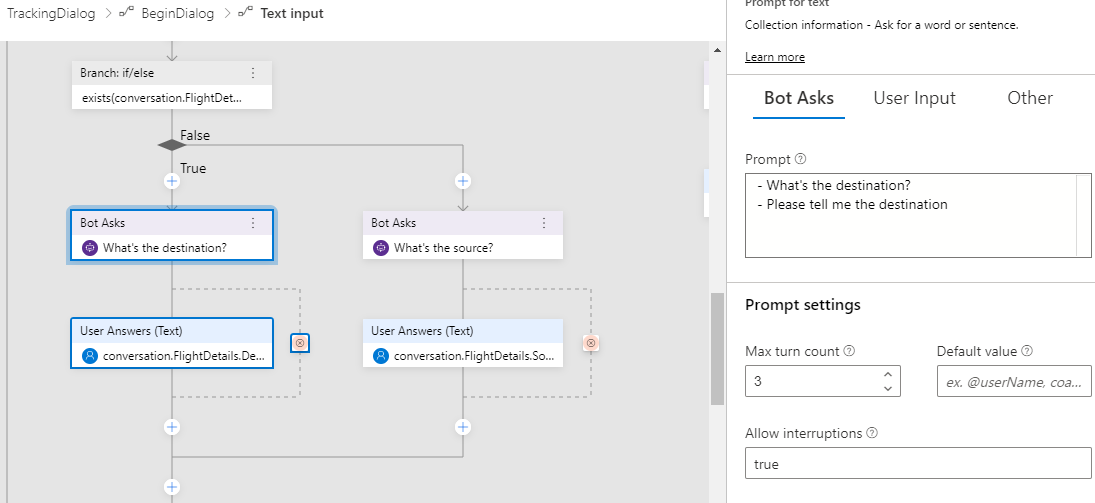Click the error icon beside the source User Answers node
1095x503 pixels.
coord(591,343)
